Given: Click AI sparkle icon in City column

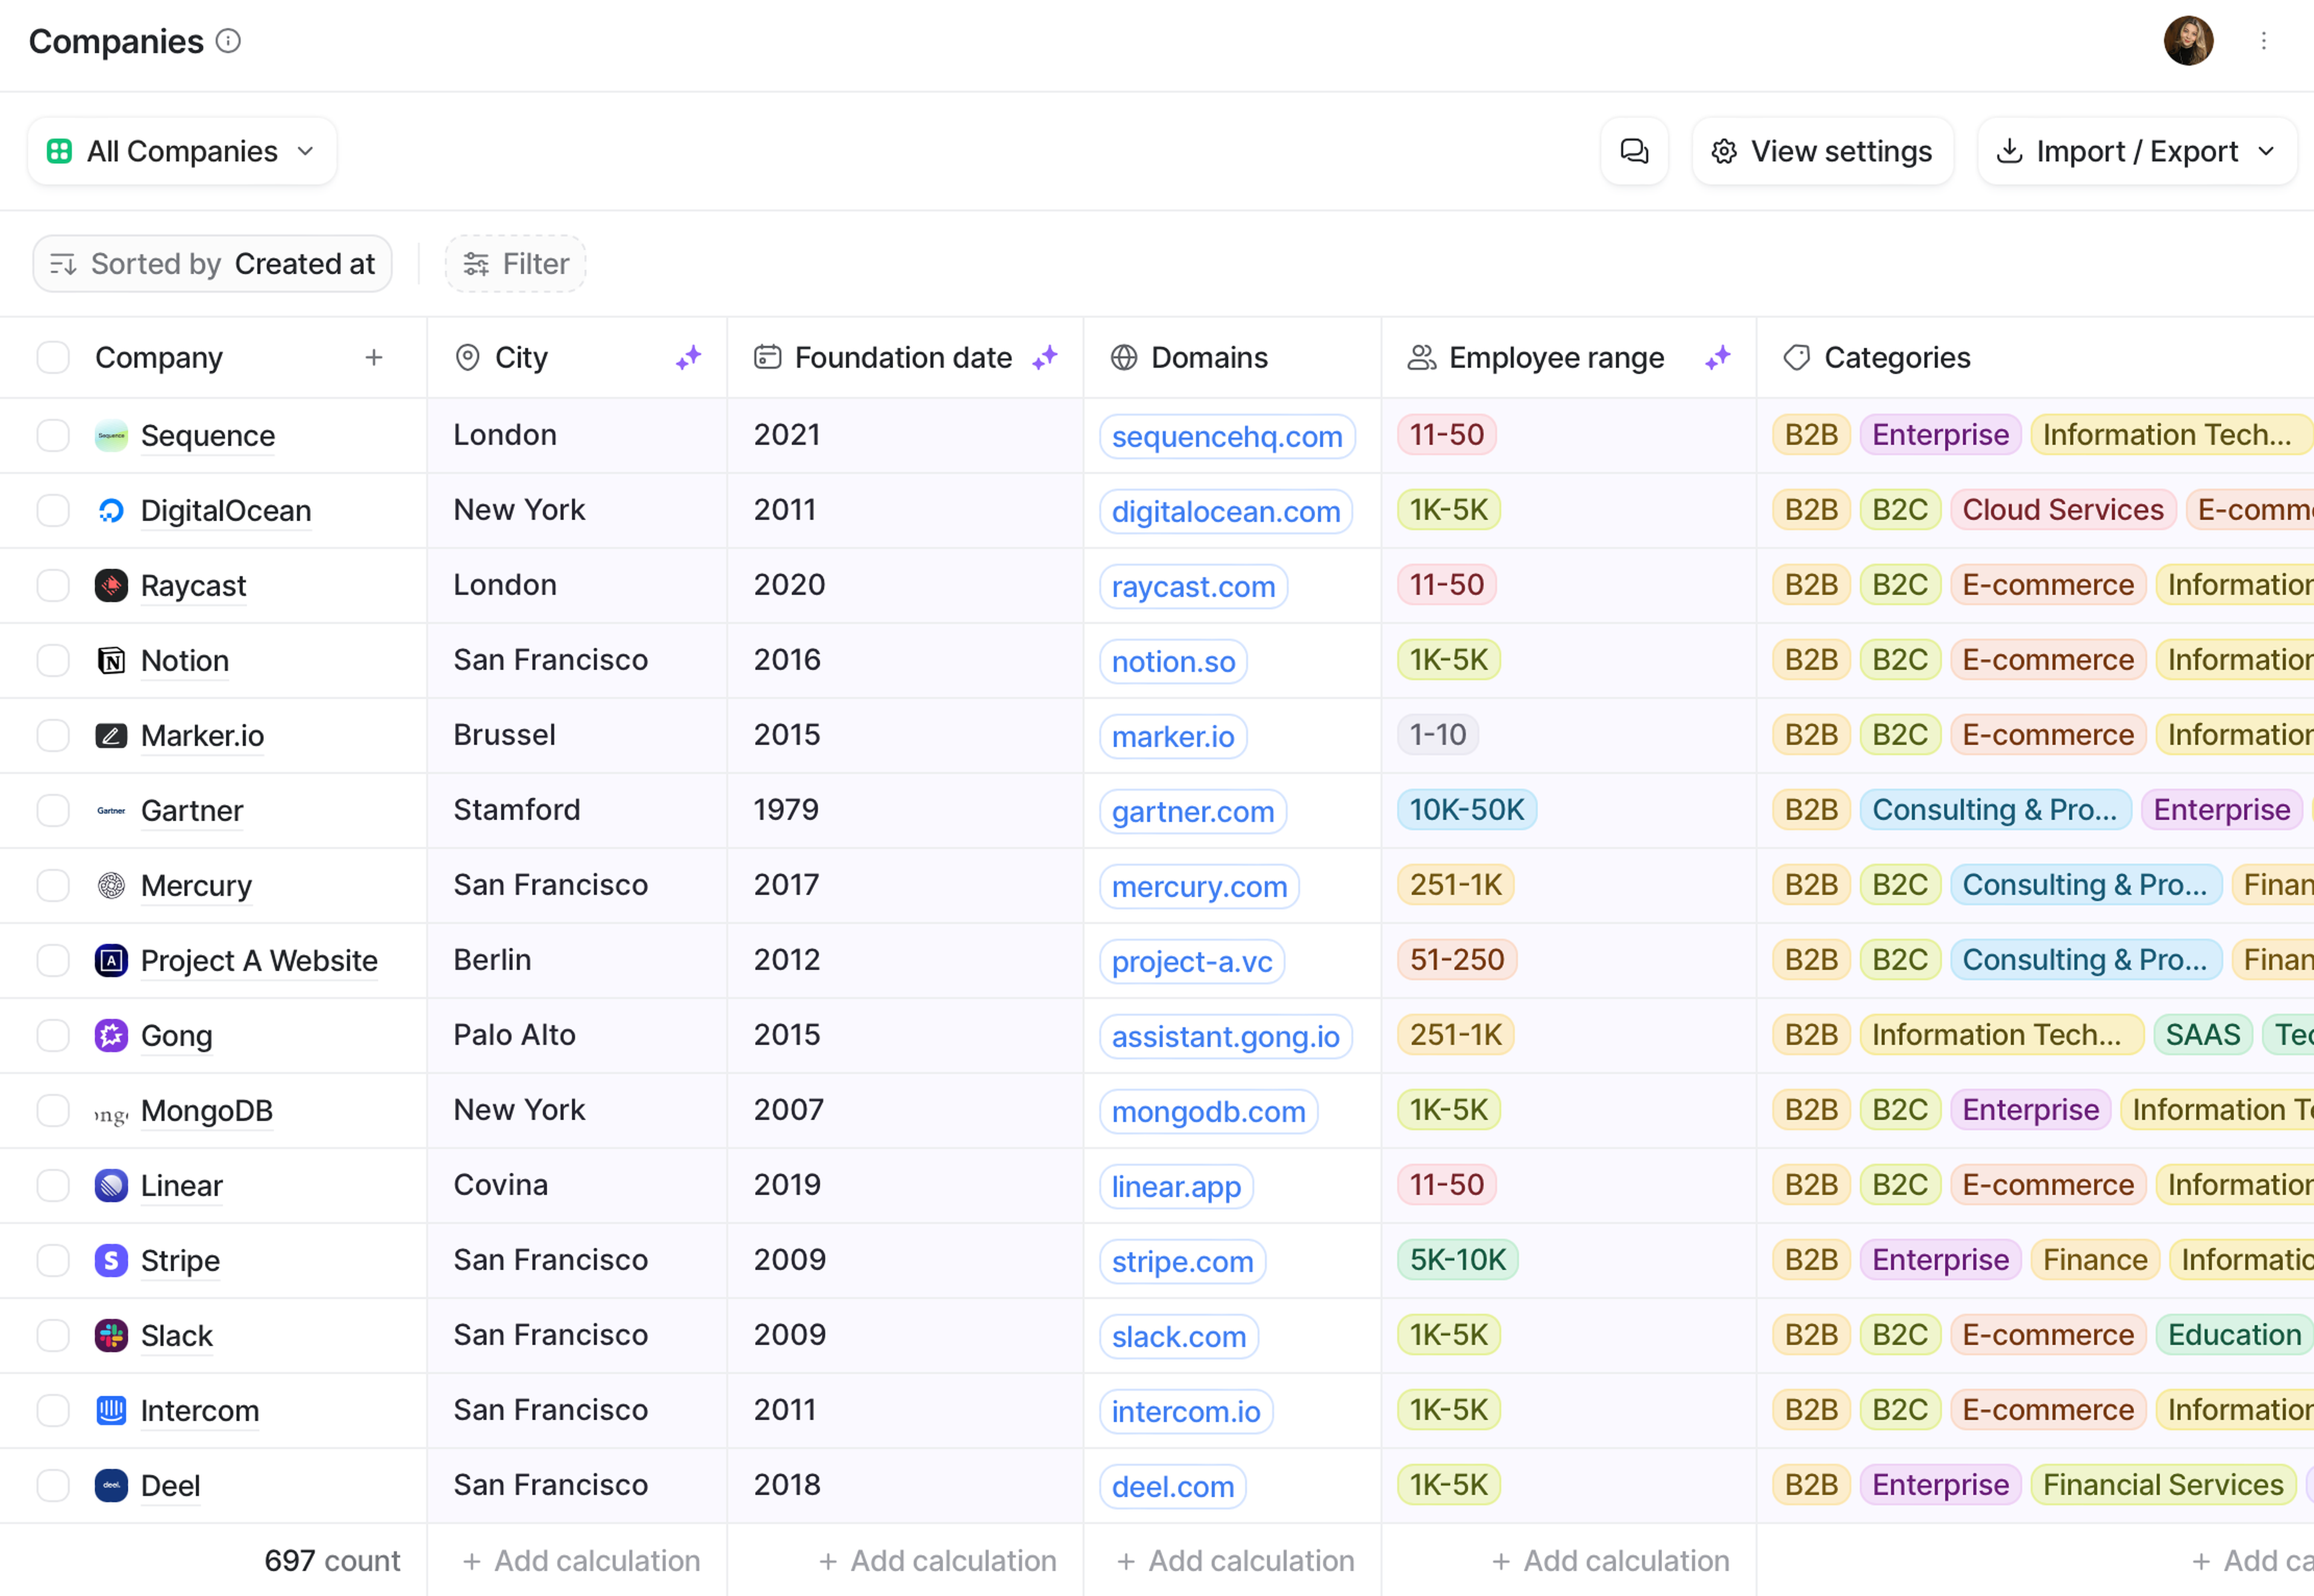Looking at the screenshot, I should pyautogui.click(x=688, y=357).
